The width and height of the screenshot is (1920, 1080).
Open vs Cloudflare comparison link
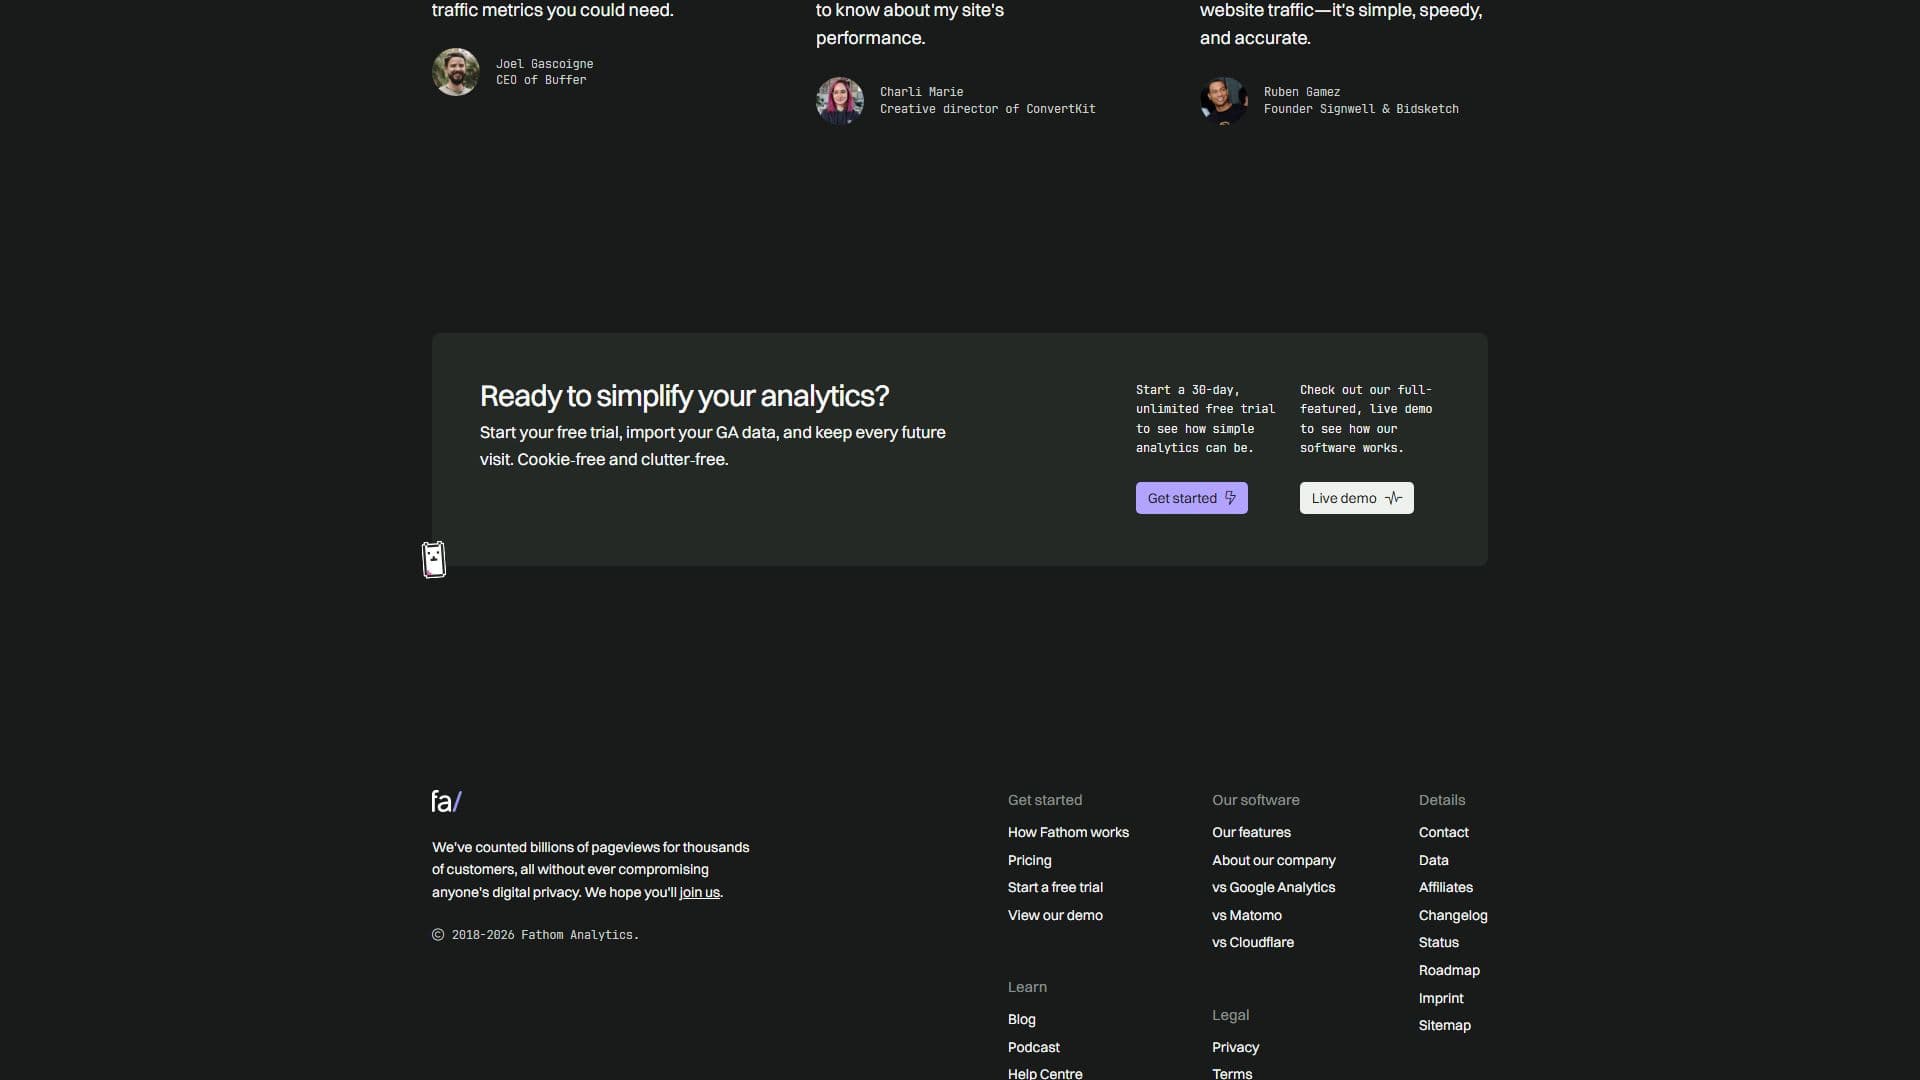tap(1252, 942)
